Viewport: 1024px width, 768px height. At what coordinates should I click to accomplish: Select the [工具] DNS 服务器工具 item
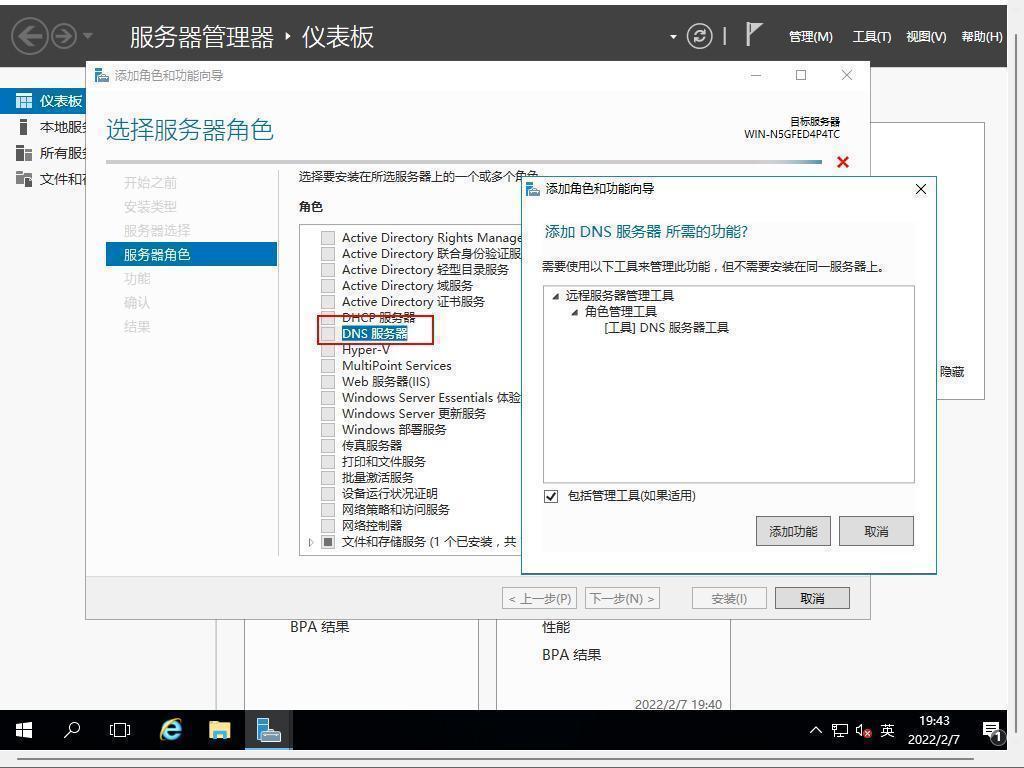coord(666,328)
